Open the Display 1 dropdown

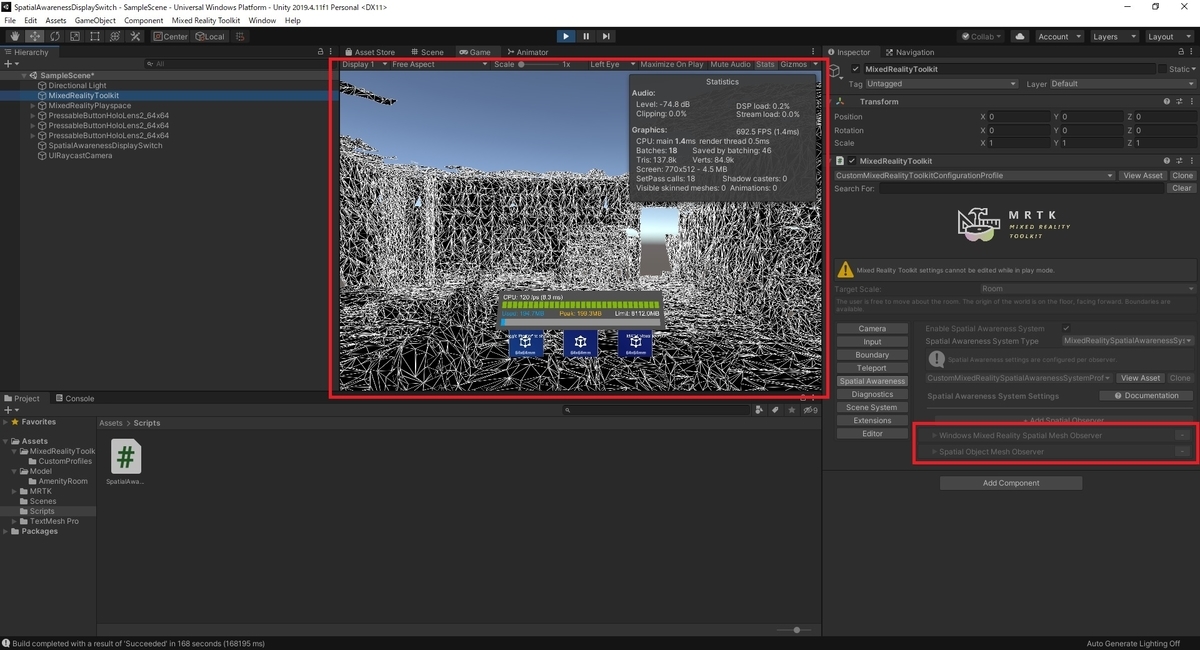tap(363, 64)
